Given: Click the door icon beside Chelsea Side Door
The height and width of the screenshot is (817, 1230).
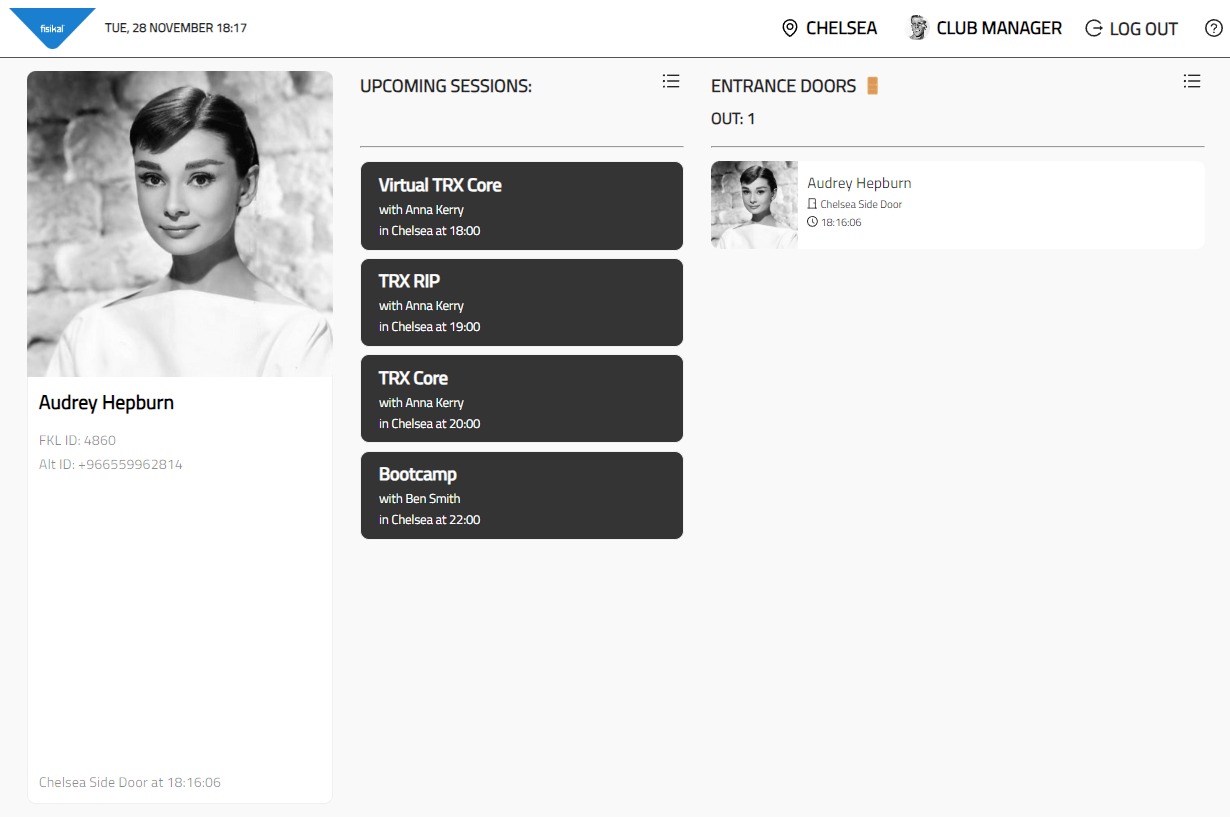Looking at the screenshot, I should click(812, 204).
